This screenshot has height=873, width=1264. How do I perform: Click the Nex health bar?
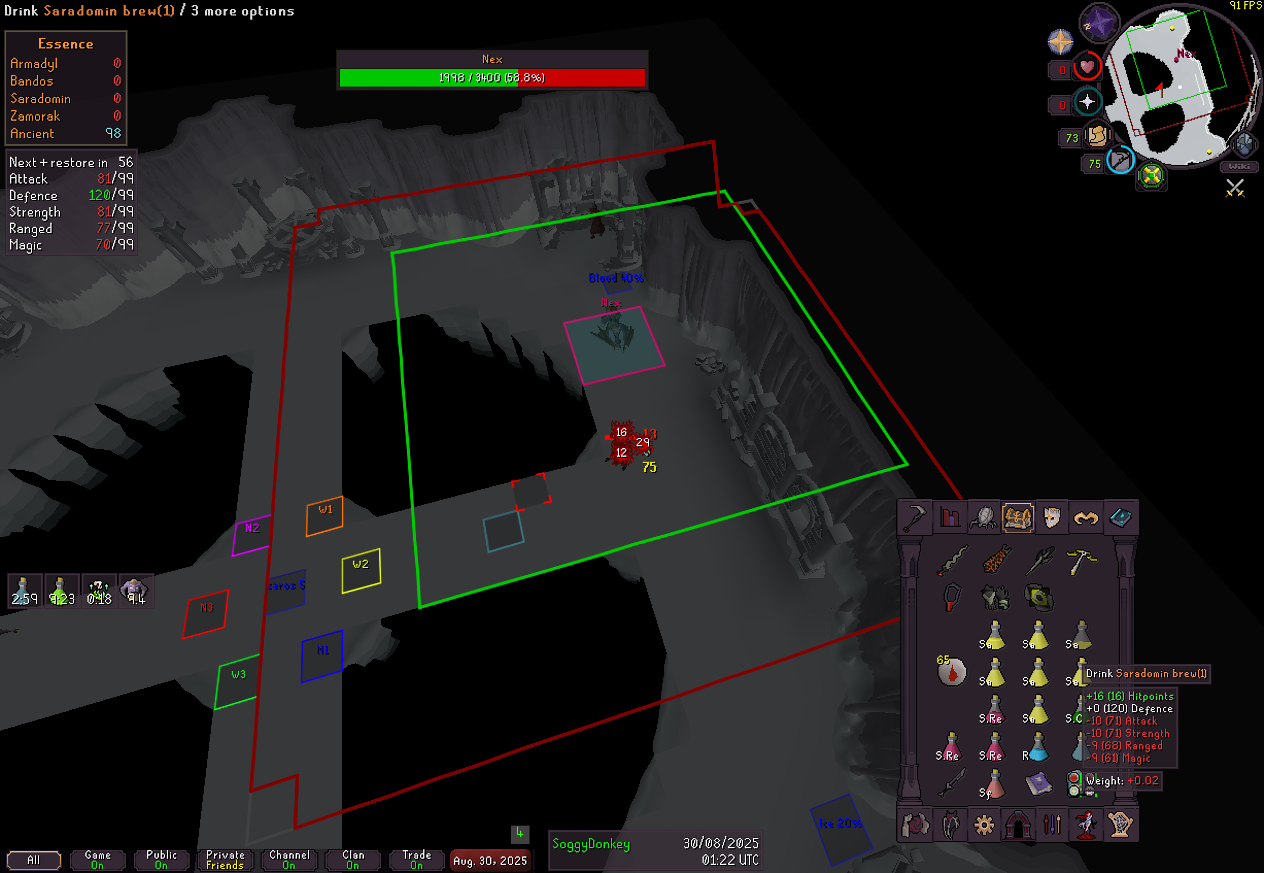click(492, 78)
